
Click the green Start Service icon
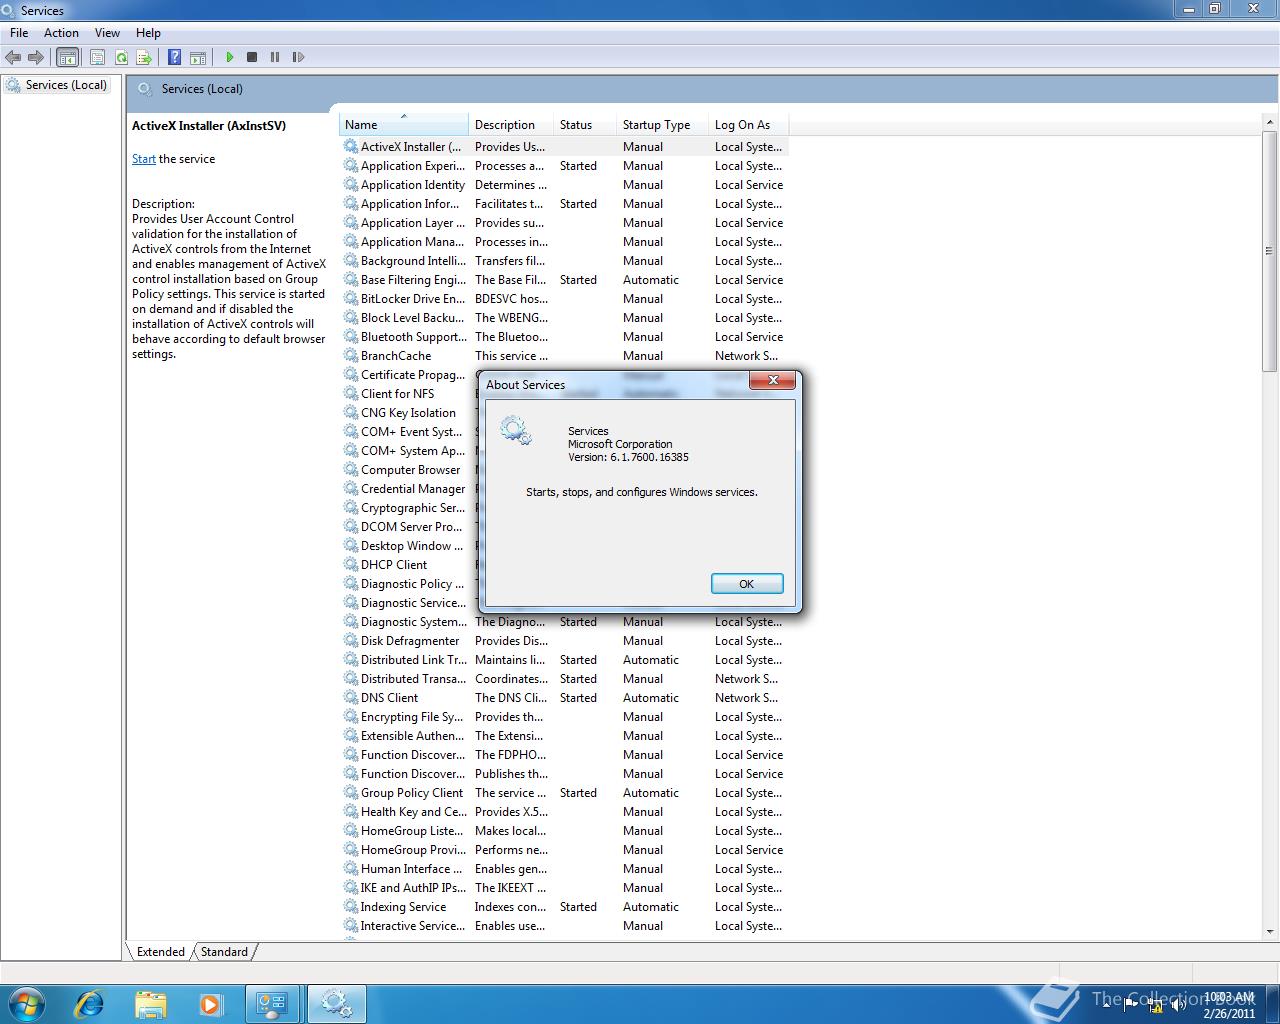[229, 57]
